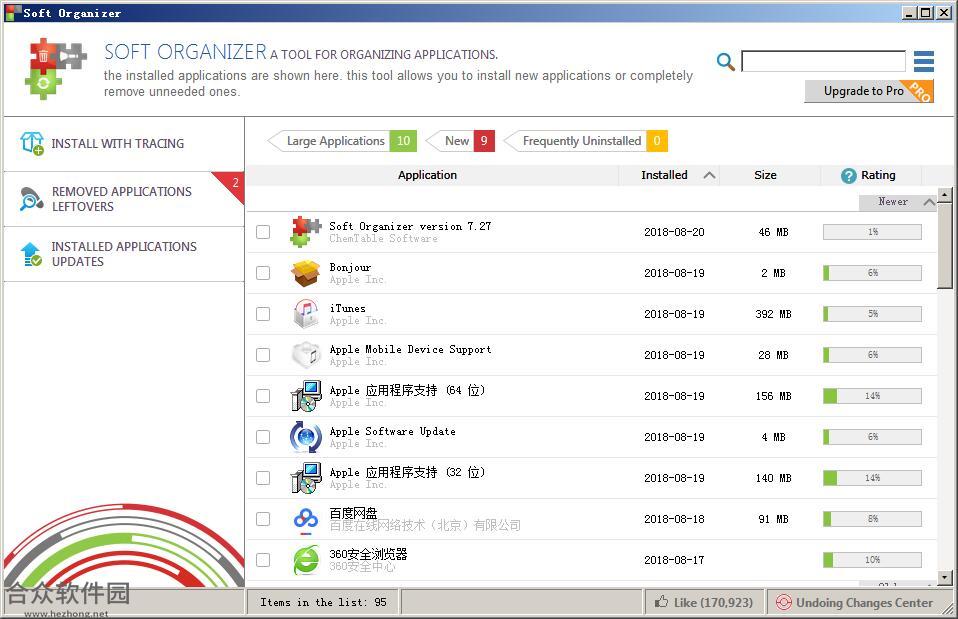Select the "Apple Software Update" name
The image size is (958, 619).
click(392, 431)
